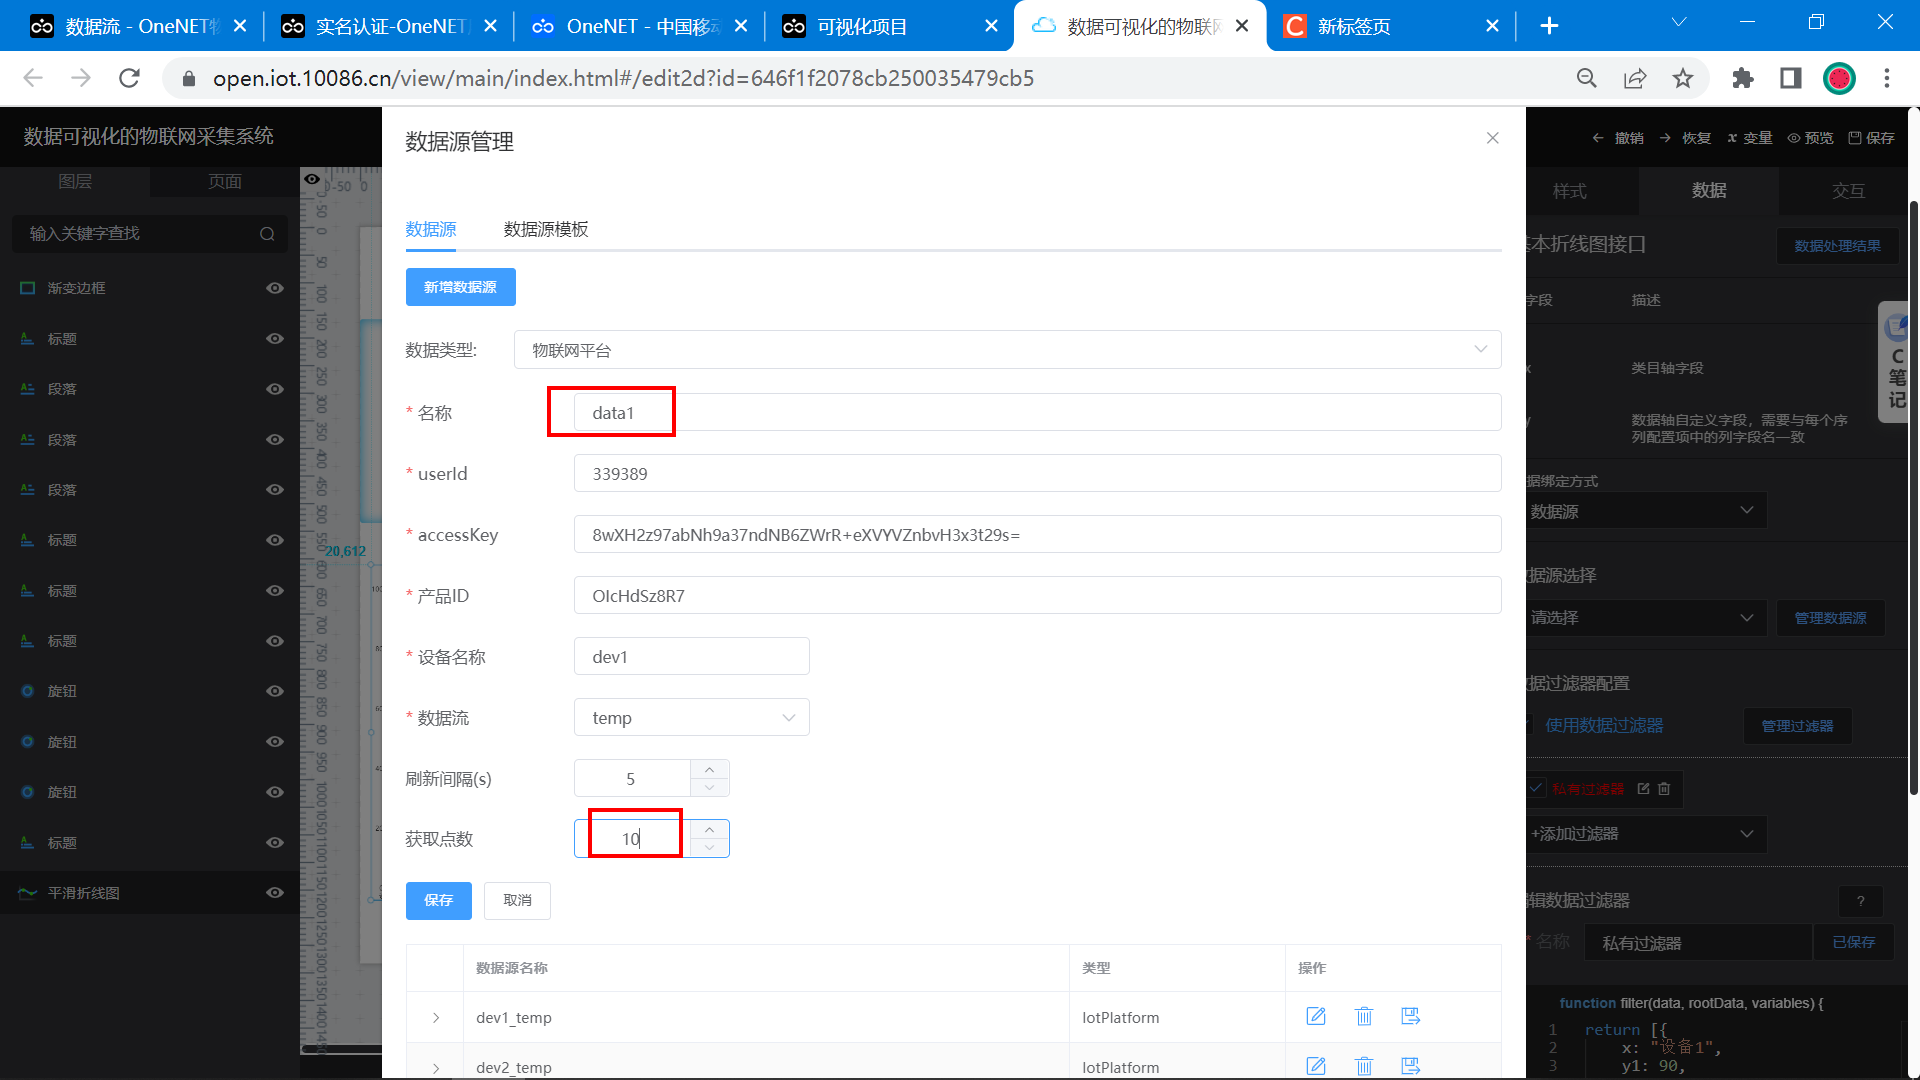This screenshot has width=1920, height=1080.
Task: Reload the page in the browser toolbar
Action: 129,78
